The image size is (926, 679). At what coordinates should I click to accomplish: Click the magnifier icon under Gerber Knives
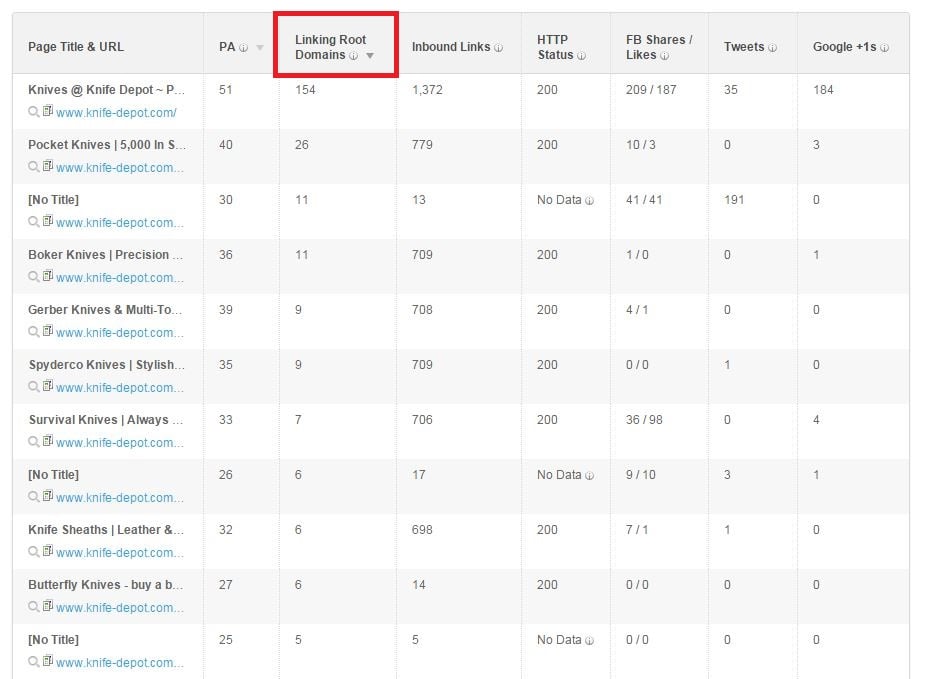click(x=34, y=331)
